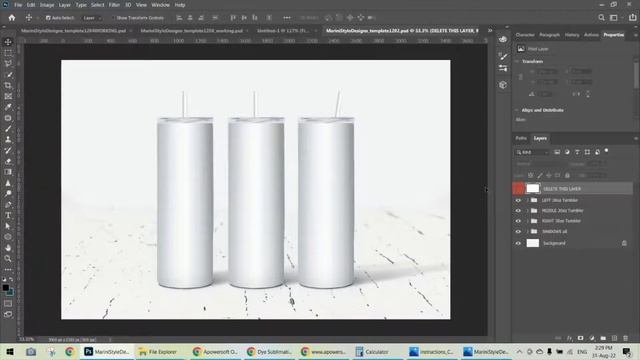
Task: Click the Windows Start button
Action: [10, 351]
